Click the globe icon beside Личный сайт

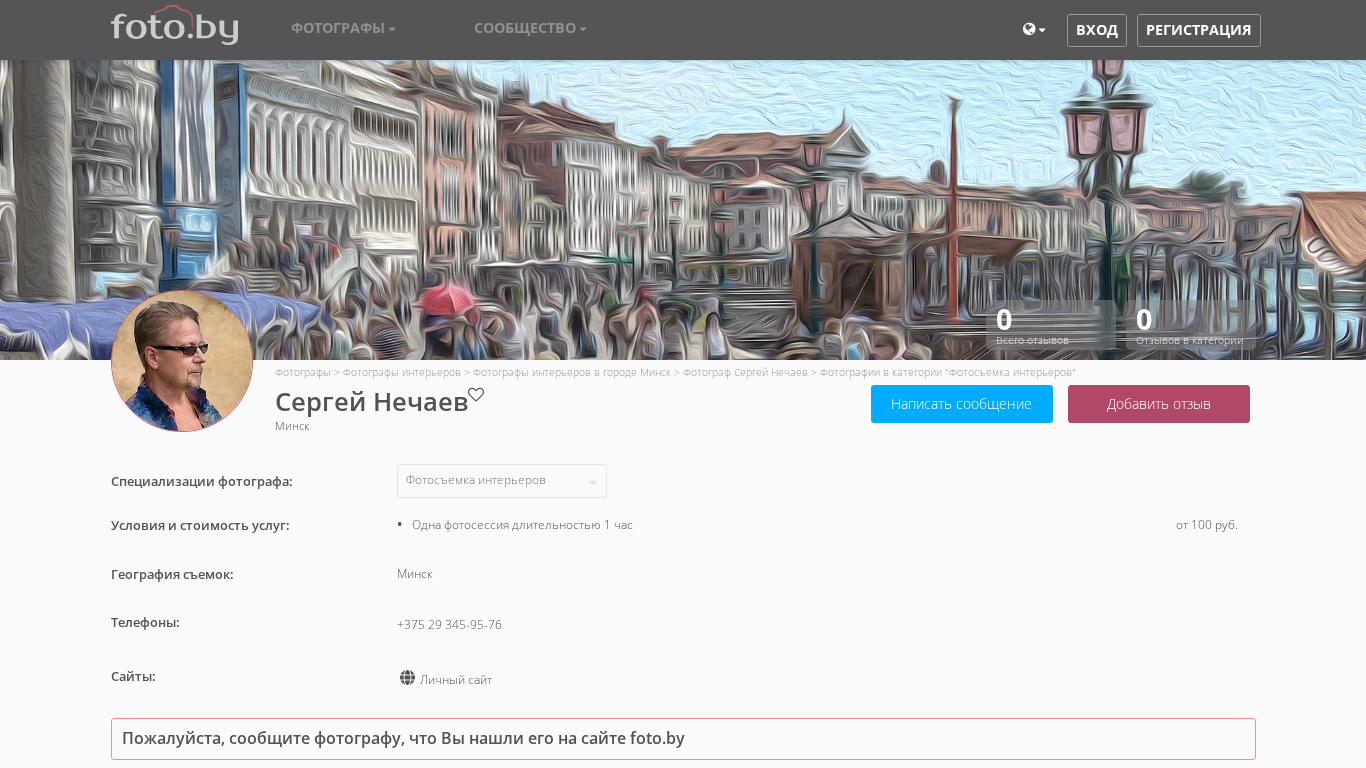tap(407, 678)
